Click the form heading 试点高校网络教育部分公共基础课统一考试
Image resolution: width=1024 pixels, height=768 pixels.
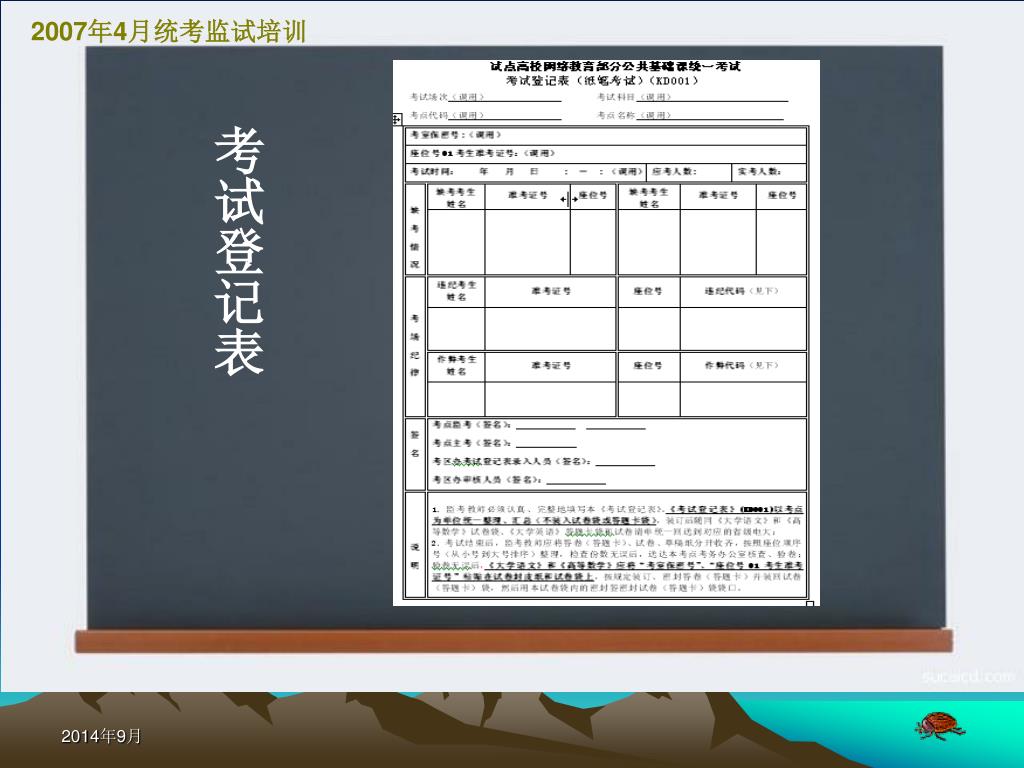point(615,67)
